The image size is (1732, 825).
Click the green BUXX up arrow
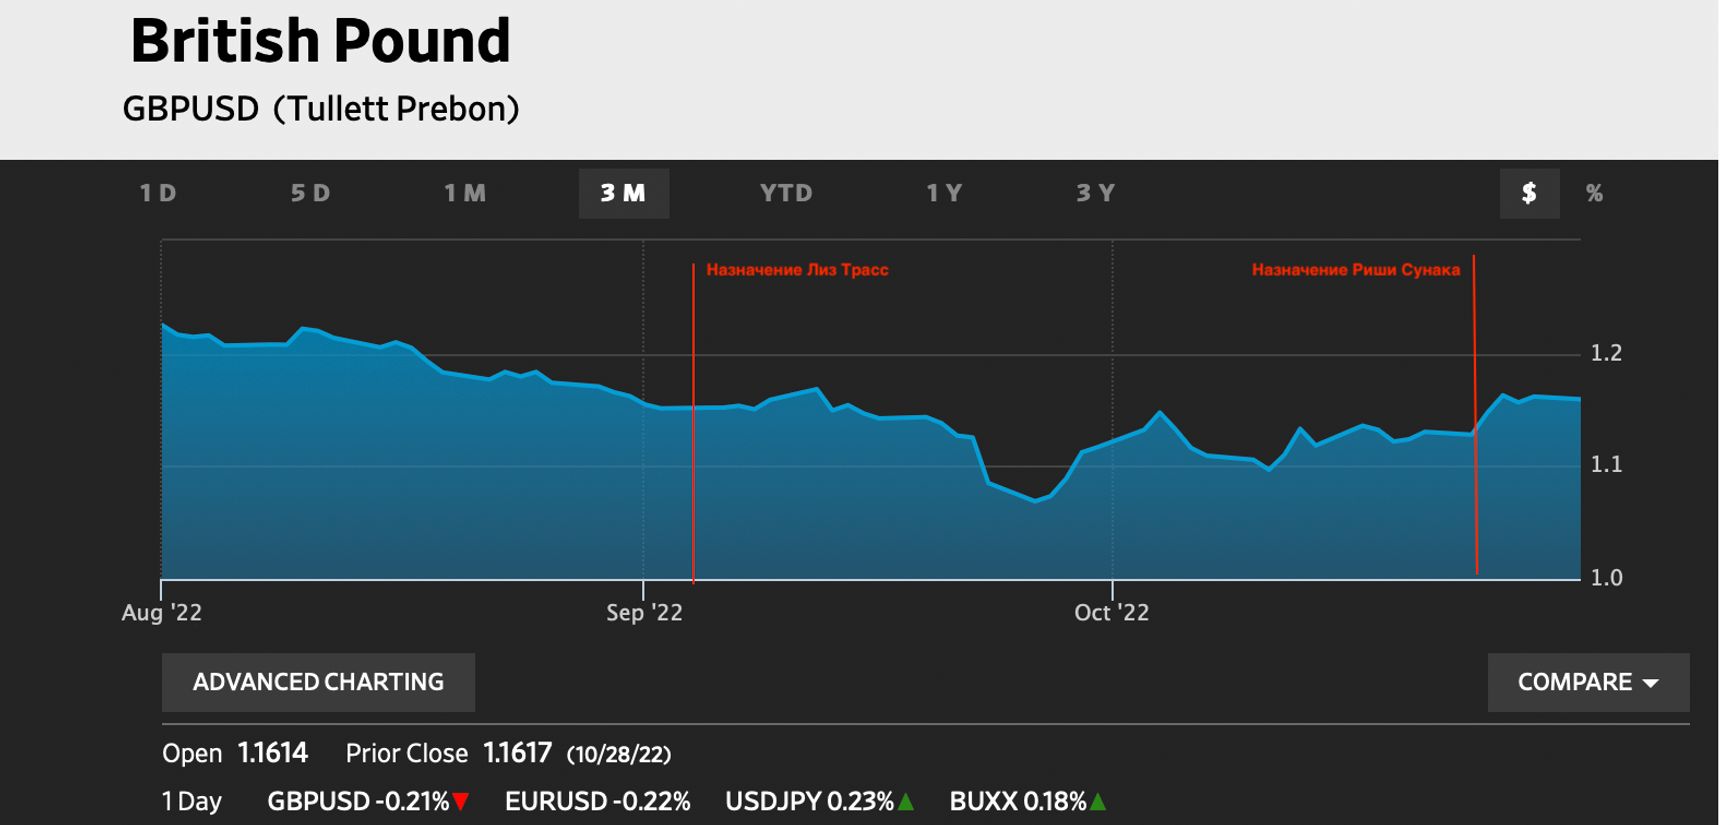[1098, 802]
